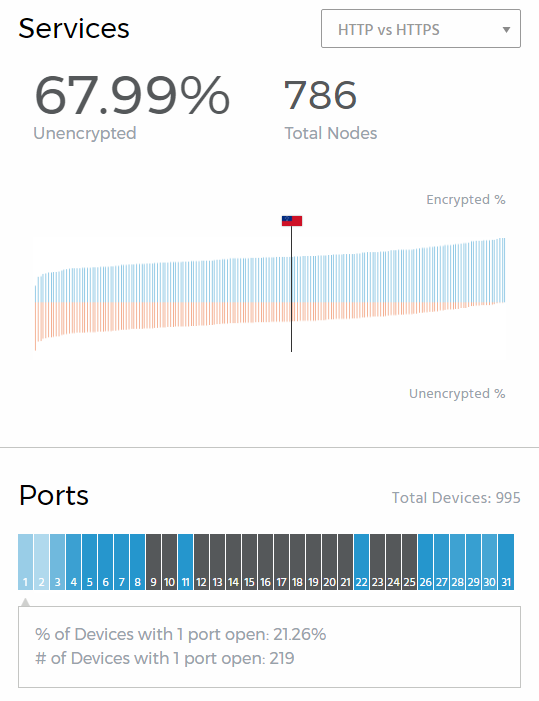Select the blue port bar number 22
The height and width of the screenshot is (701, 539).
click(x=361, y=562)
